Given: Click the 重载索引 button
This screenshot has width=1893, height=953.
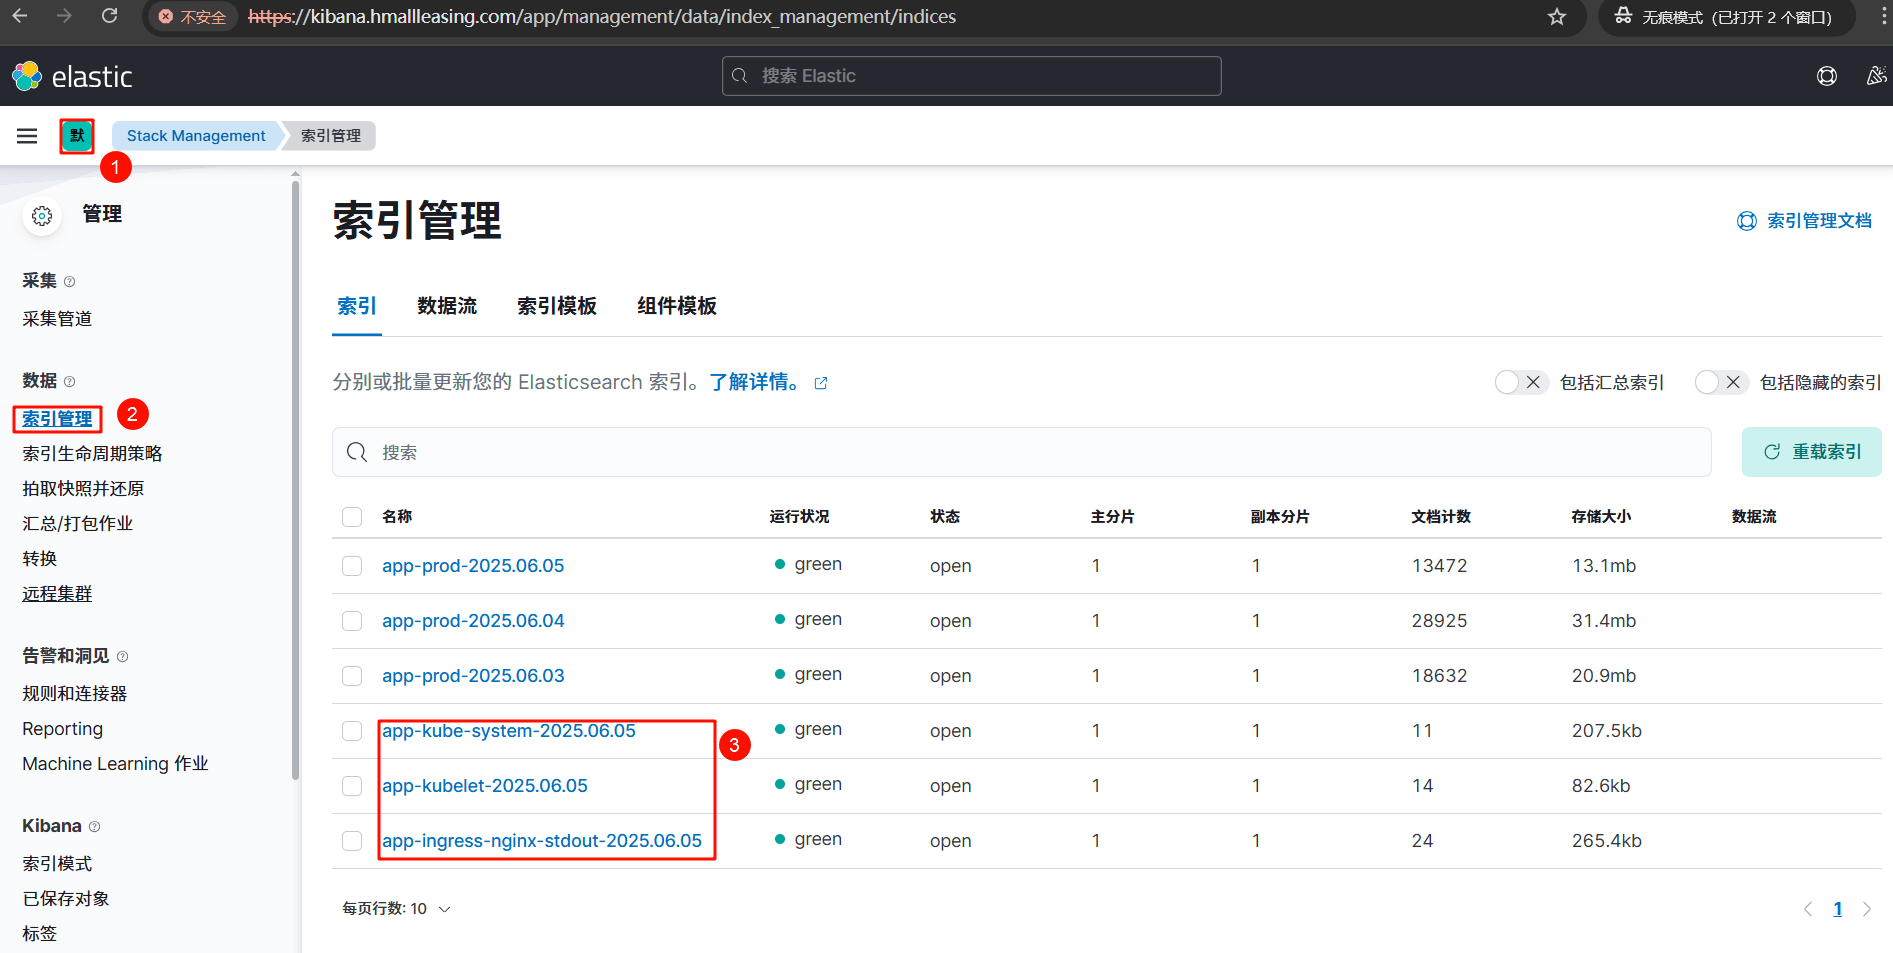Looking at the screenshot, I should [x=1811, y=452].
